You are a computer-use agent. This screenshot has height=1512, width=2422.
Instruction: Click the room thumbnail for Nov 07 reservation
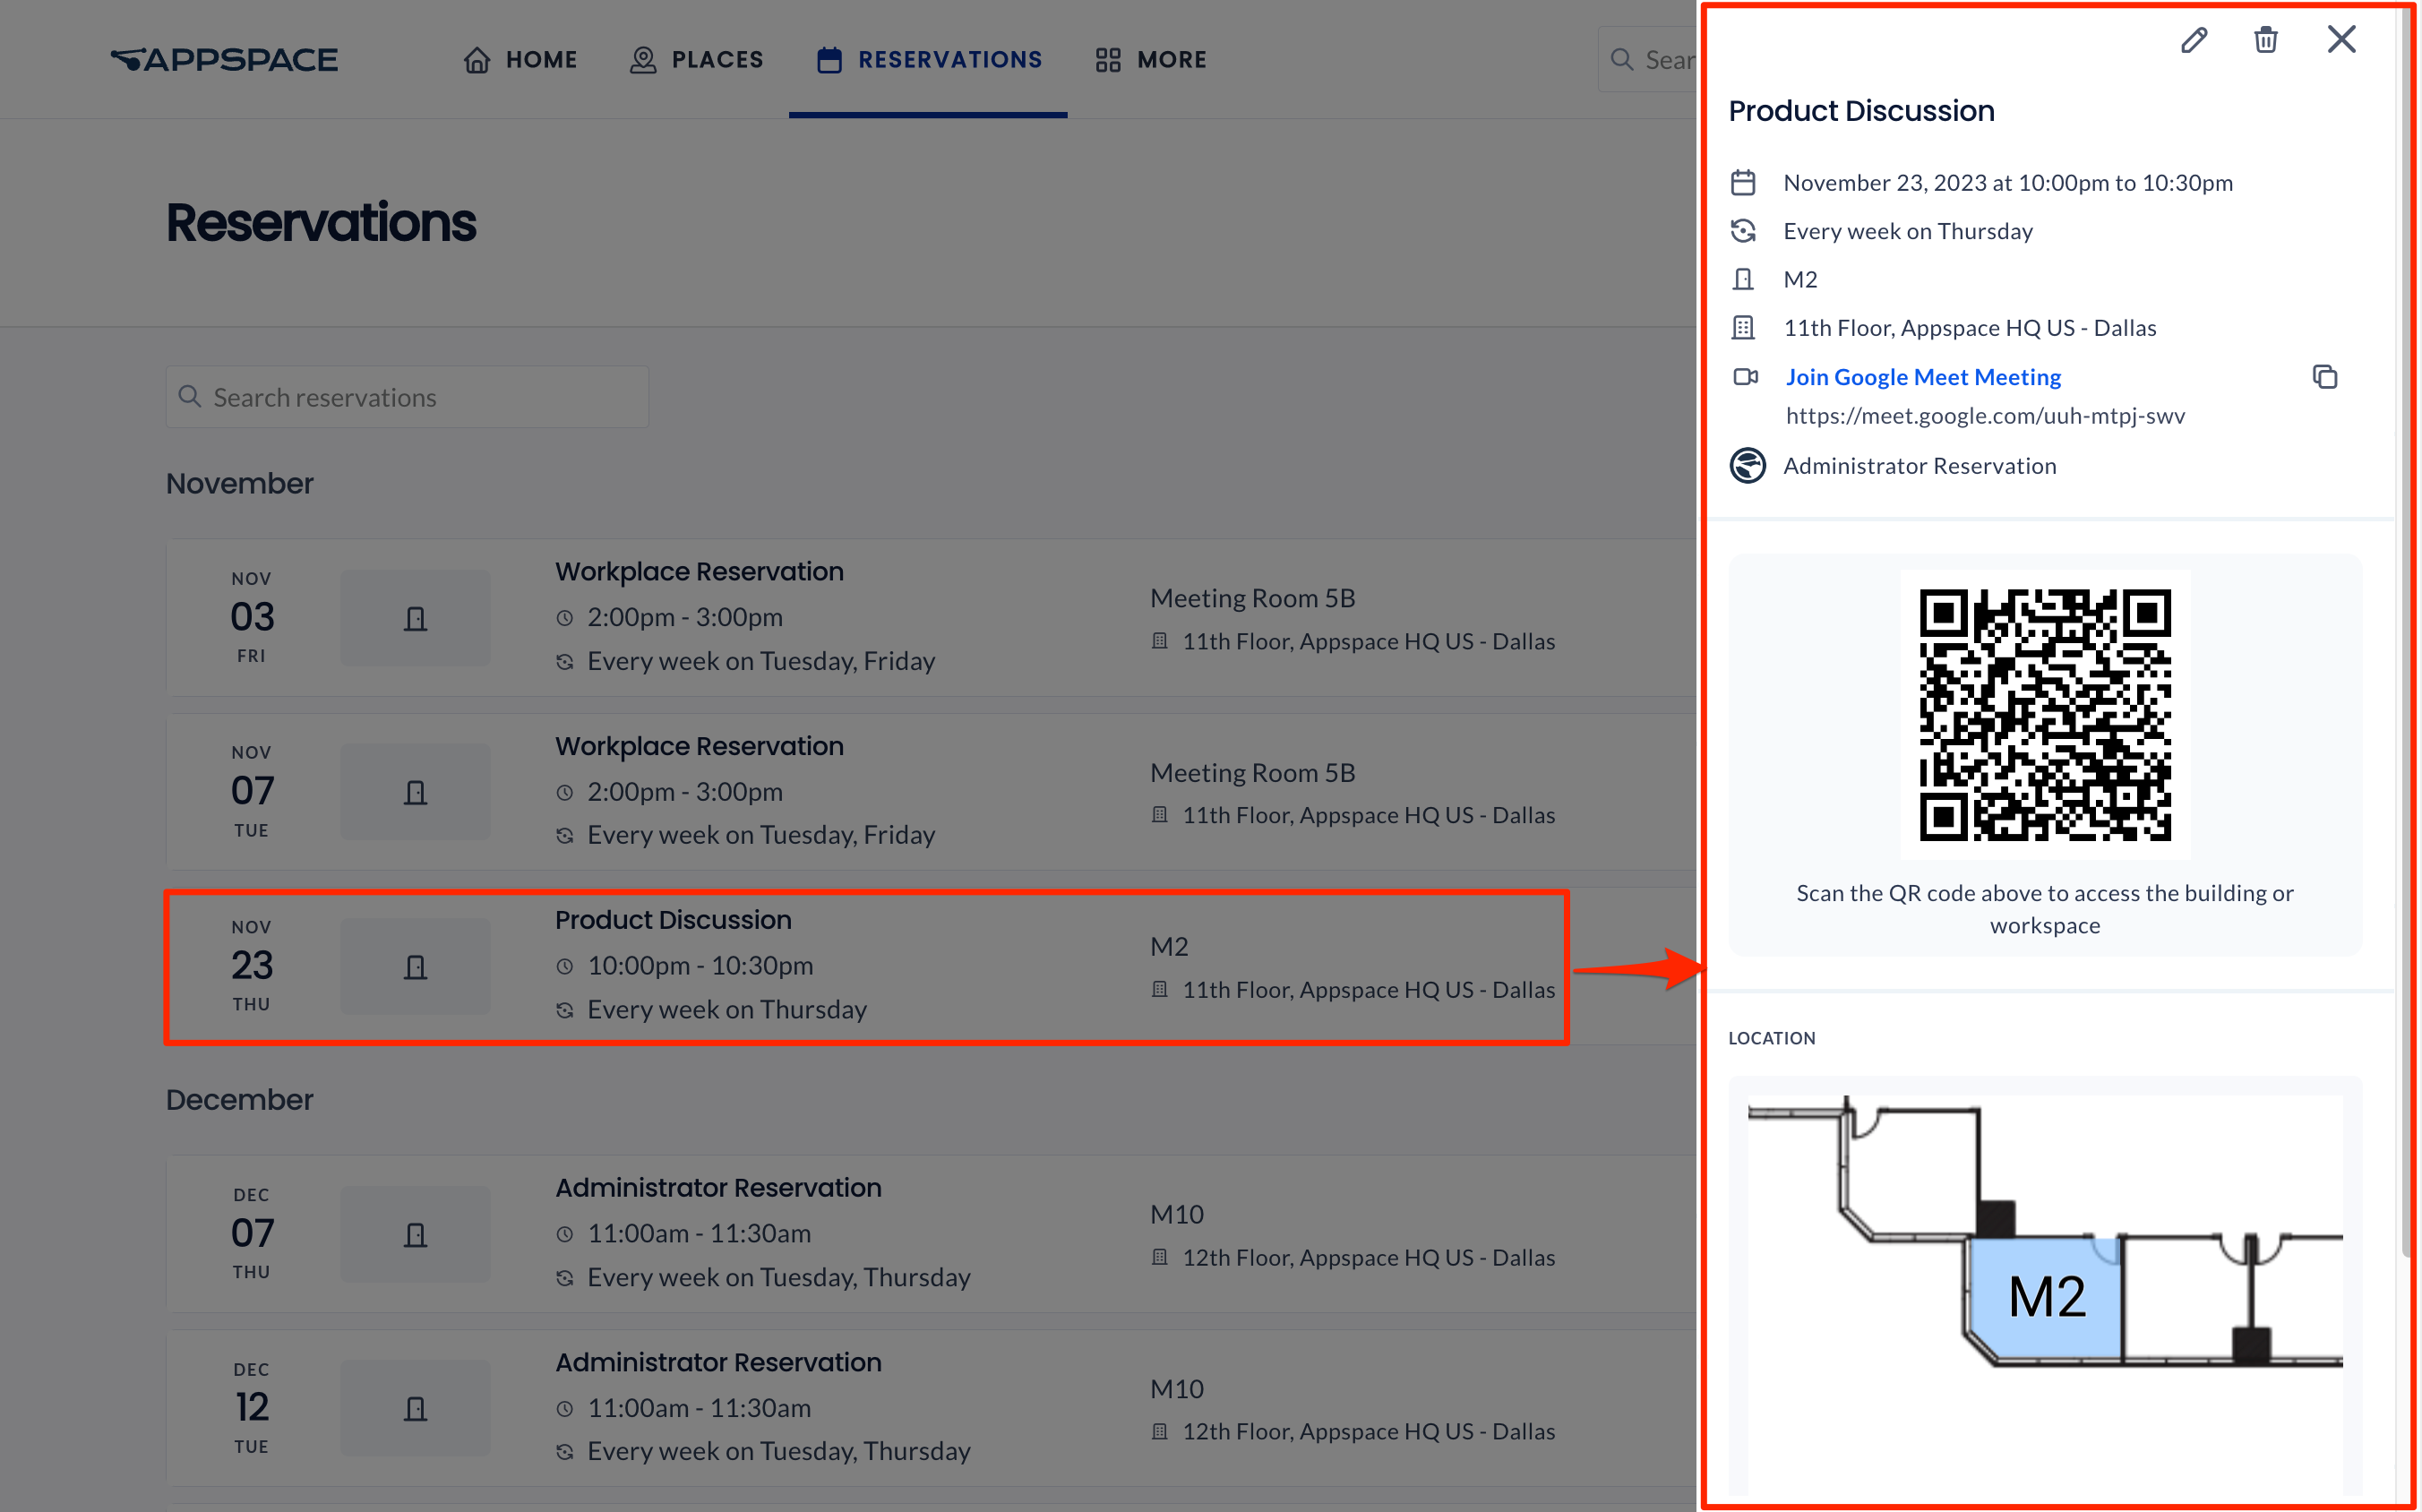pyautogui.click(x=415, y=792)
